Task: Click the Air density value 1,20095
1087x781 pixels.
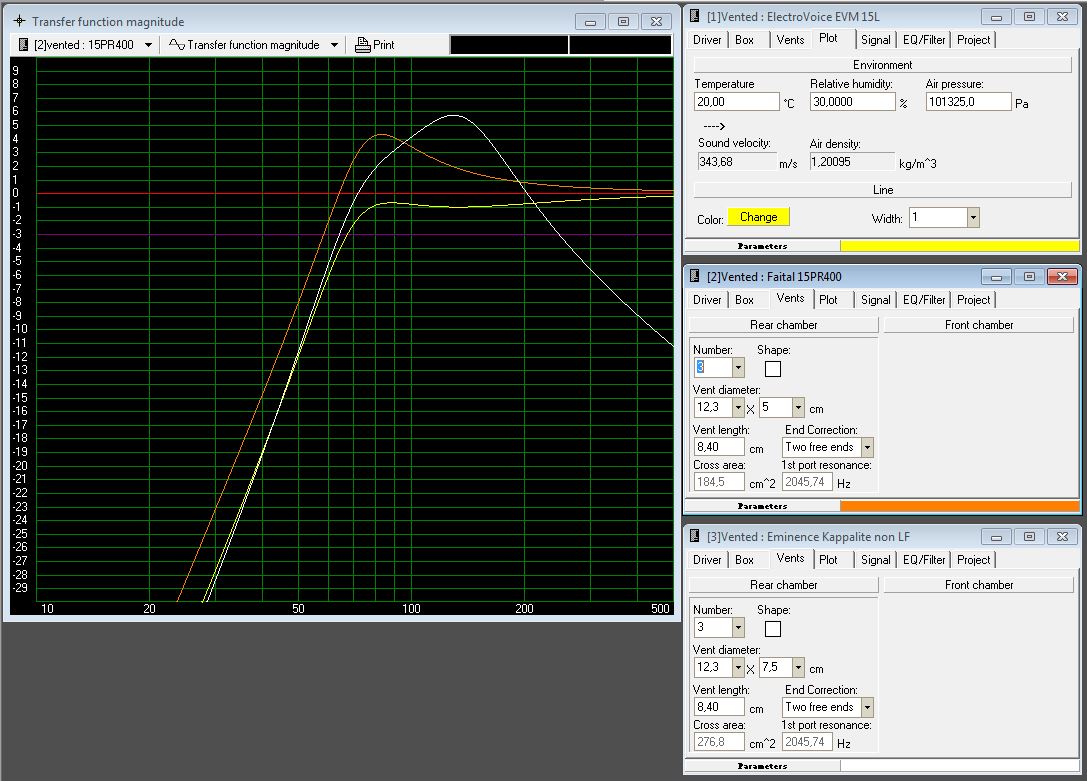Action: pyautogui.click(x=852, y=161)
